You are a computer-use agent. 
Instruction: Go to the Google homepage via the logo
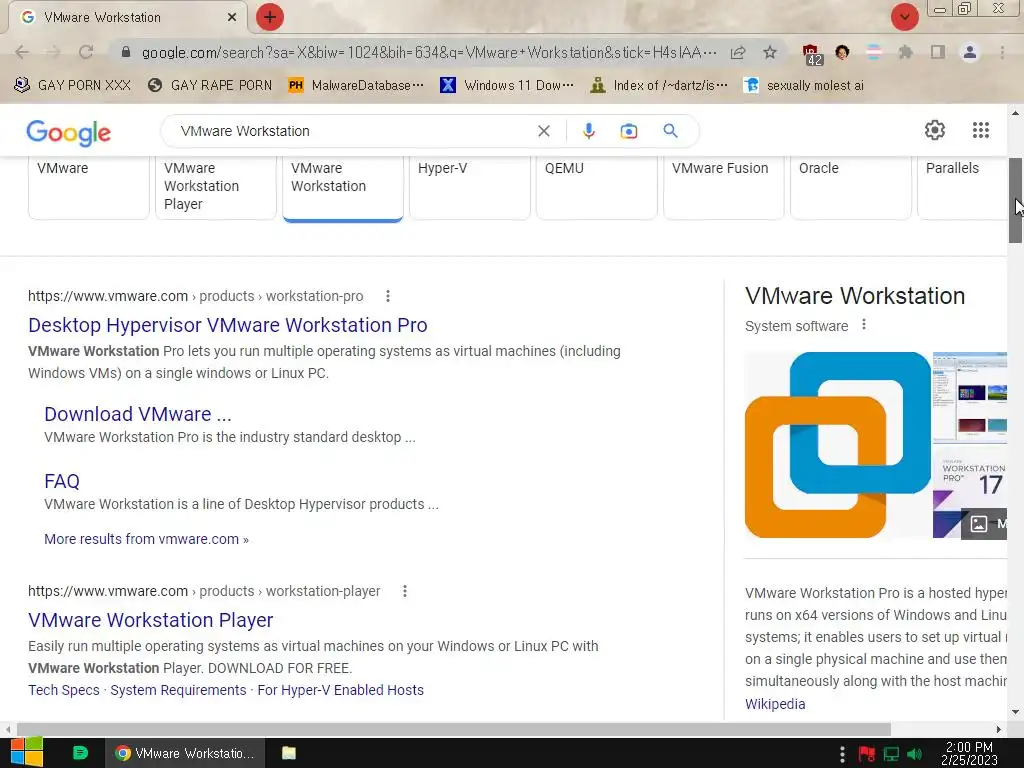click(x=69, y=133)
